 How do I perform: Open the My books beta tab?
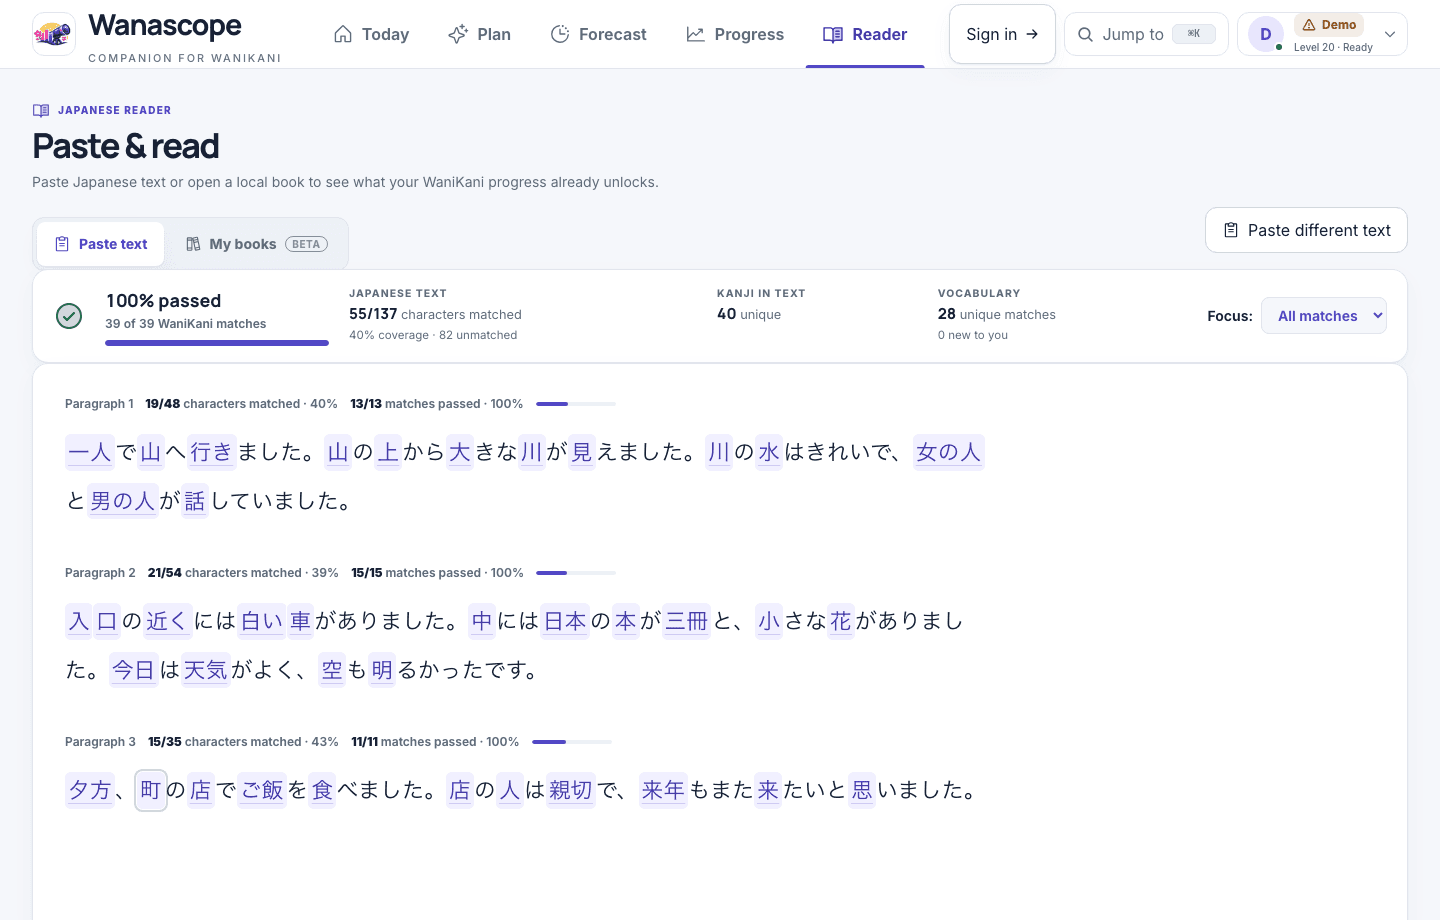pos(257,244)
